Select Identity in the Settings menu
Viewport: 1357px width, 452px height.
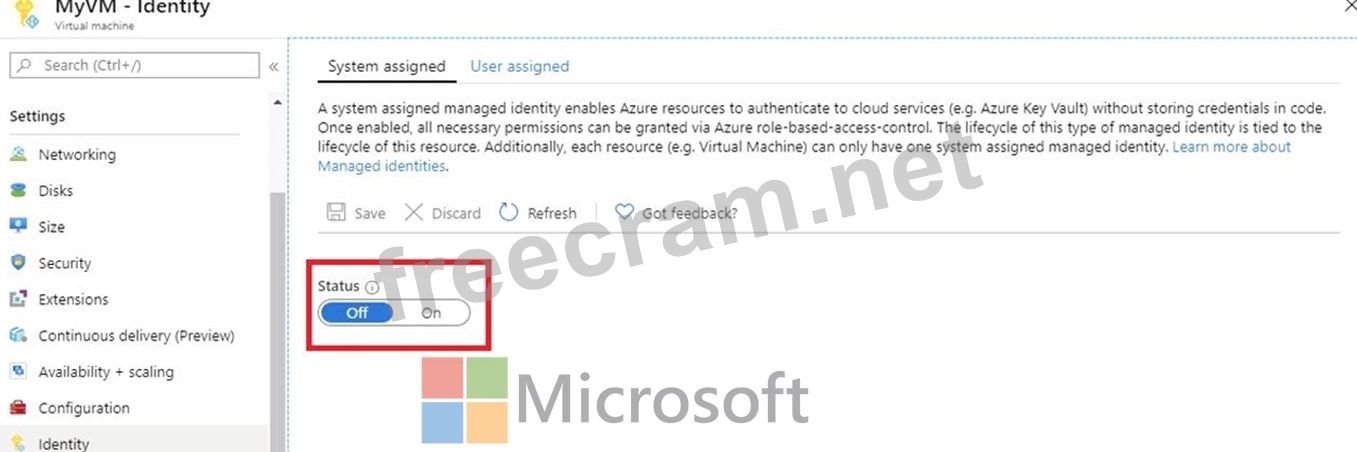(x=64, y=443)
